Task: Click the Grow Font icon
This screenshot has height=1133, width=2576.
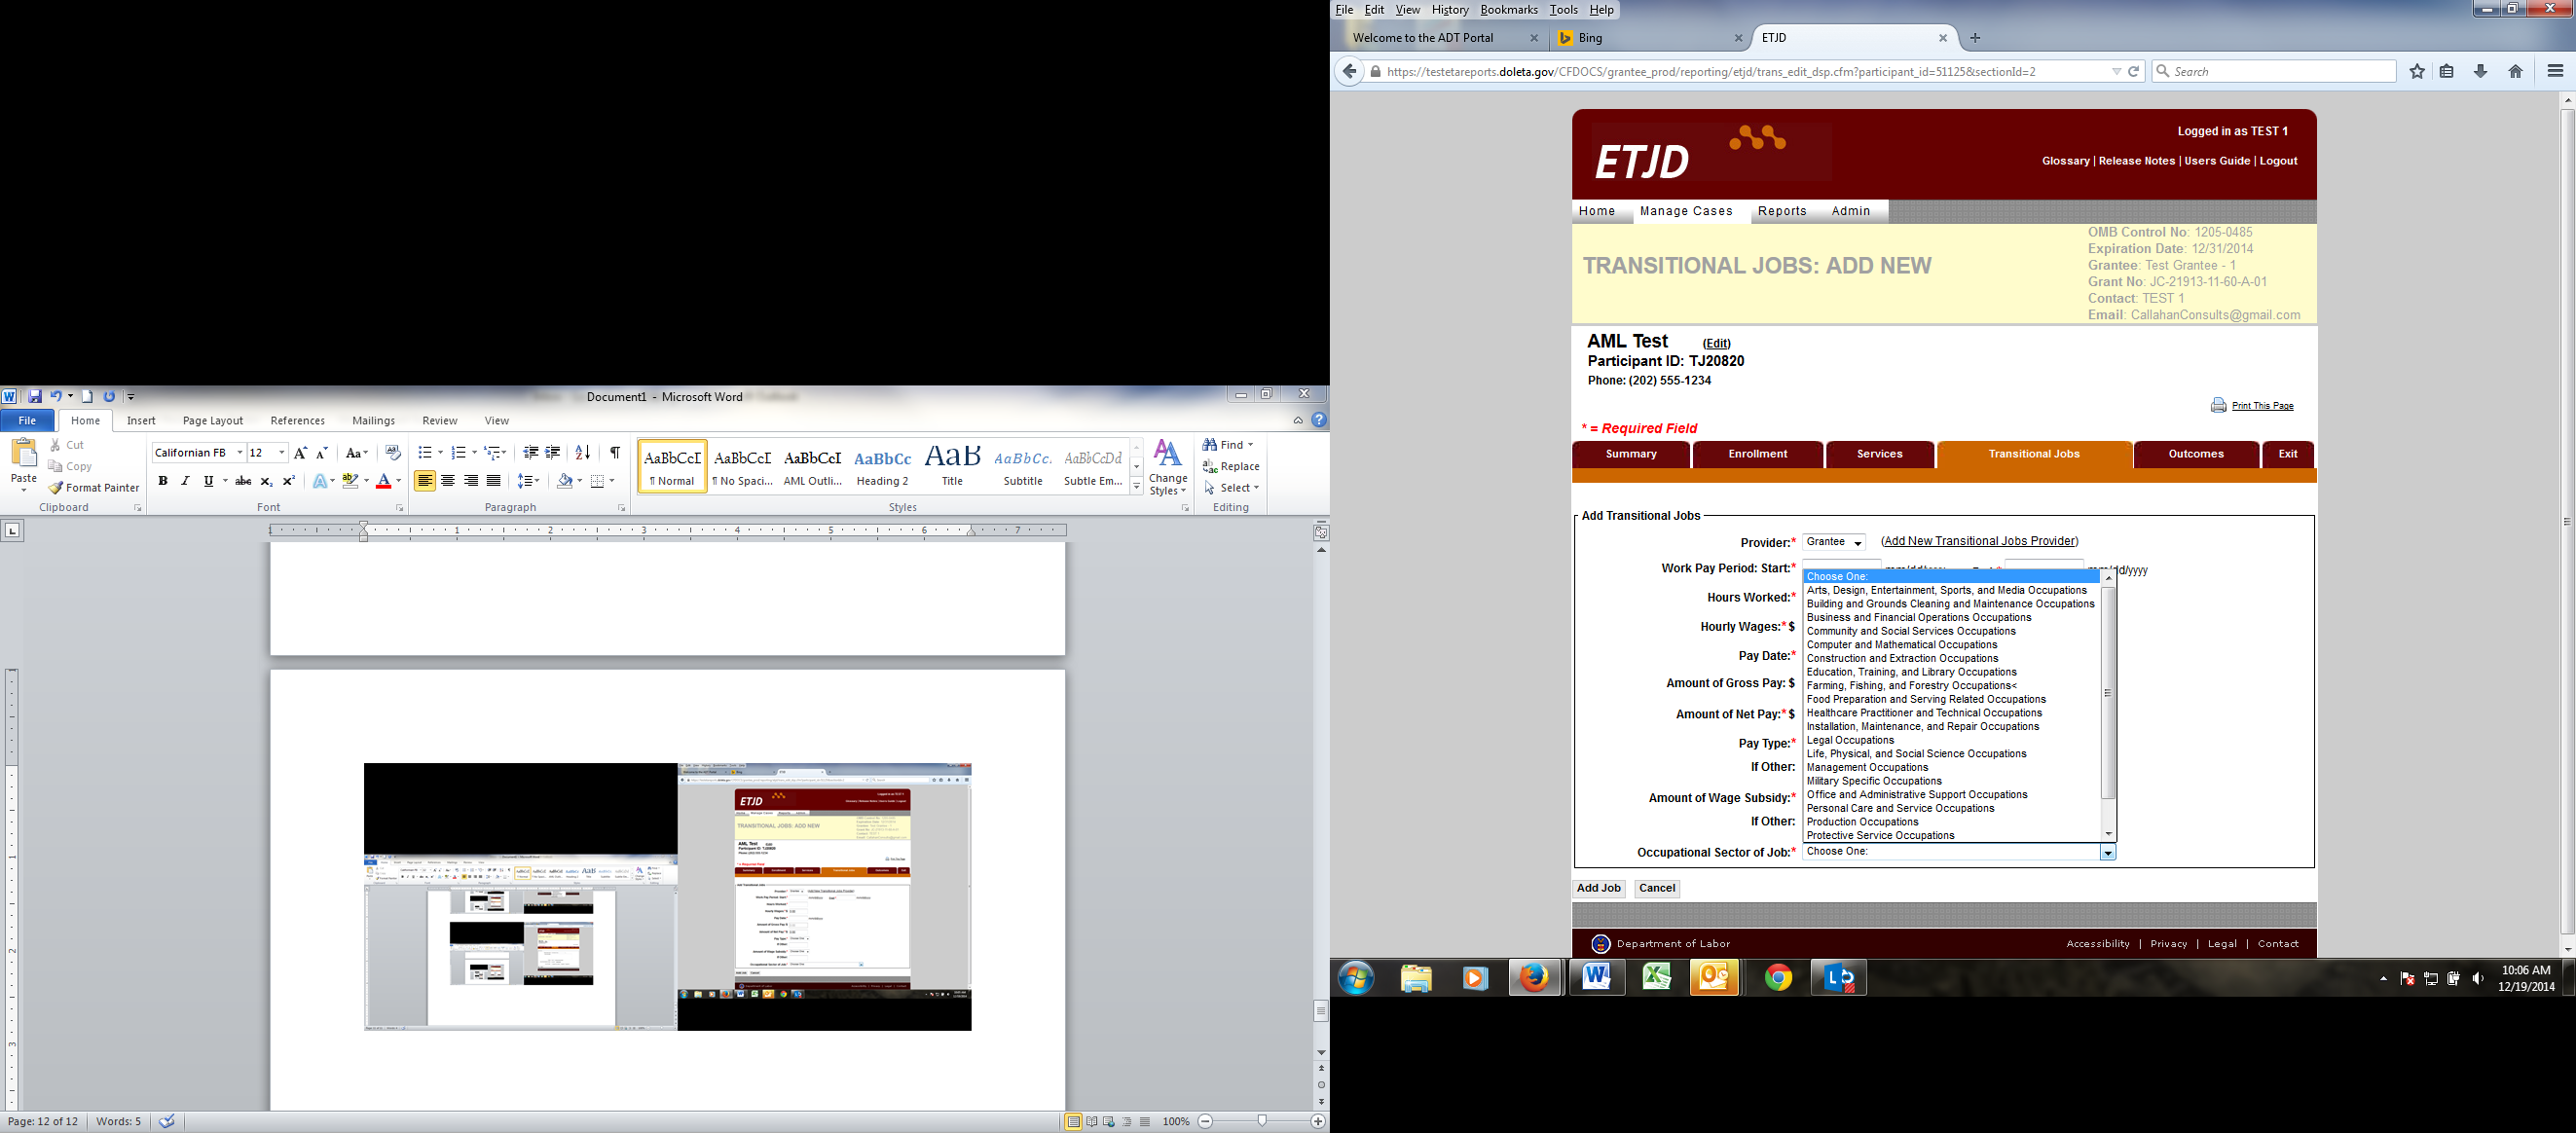Action: click(300, 453)
